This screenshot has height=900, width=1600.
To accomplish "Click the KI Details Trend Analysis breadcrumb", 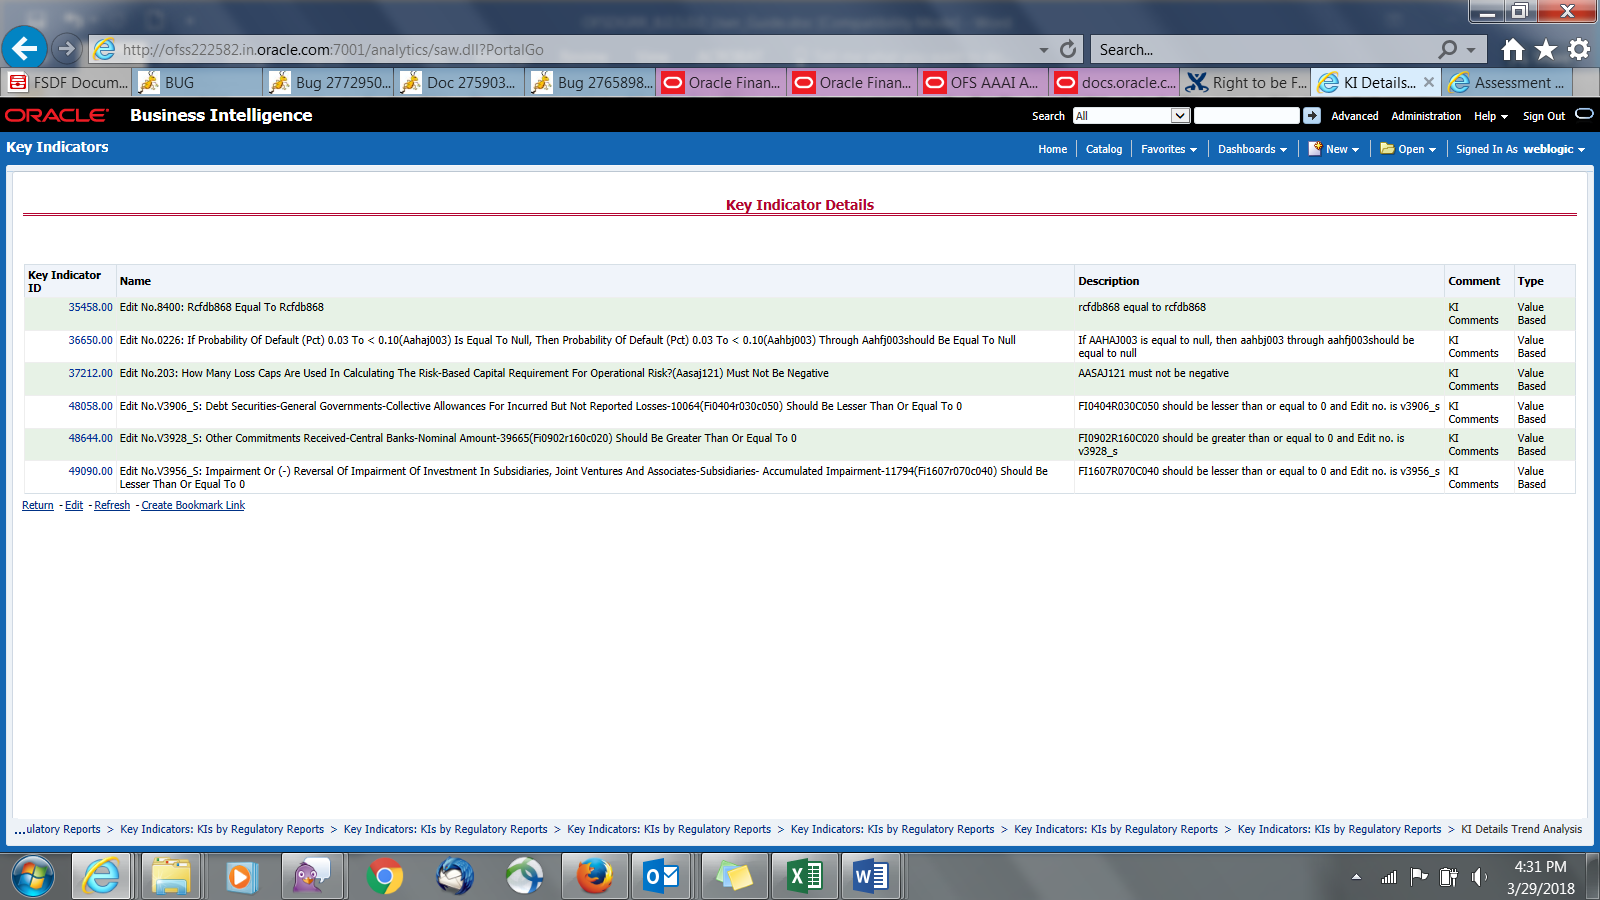I will click(x=1521, y=829).
